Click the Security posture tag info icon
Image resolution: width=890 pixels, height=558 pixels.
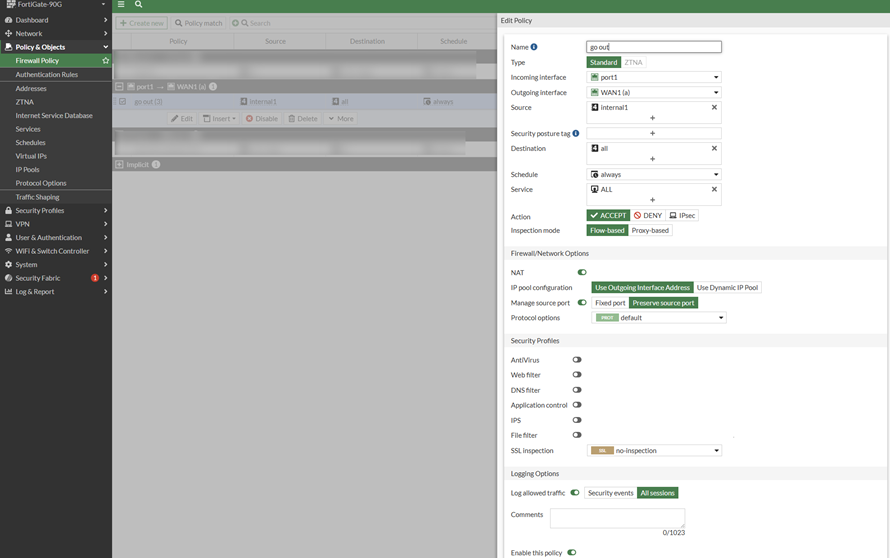(576, 133)
